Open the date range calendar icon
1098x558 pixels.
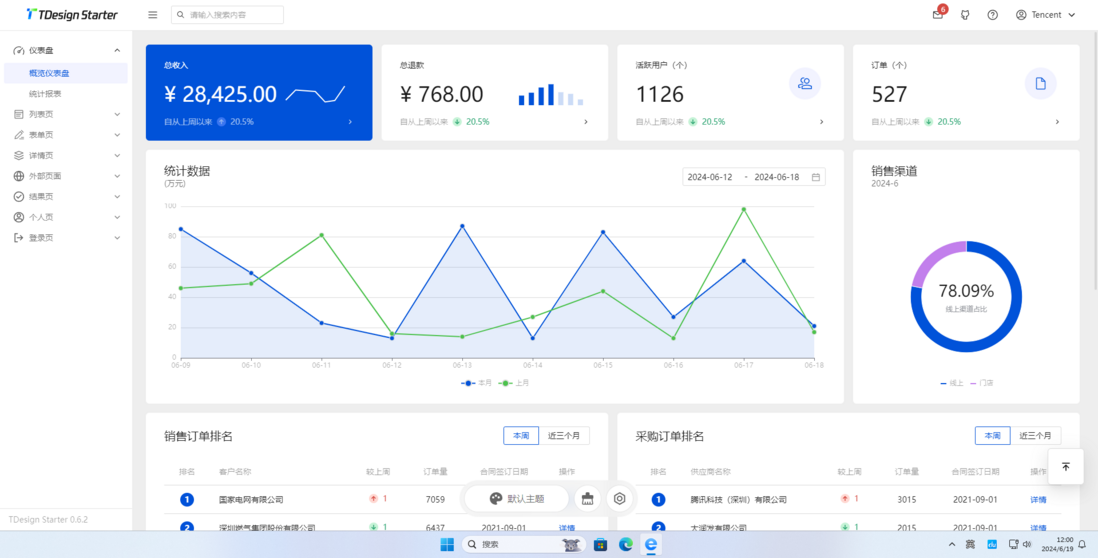pos(816,177)
